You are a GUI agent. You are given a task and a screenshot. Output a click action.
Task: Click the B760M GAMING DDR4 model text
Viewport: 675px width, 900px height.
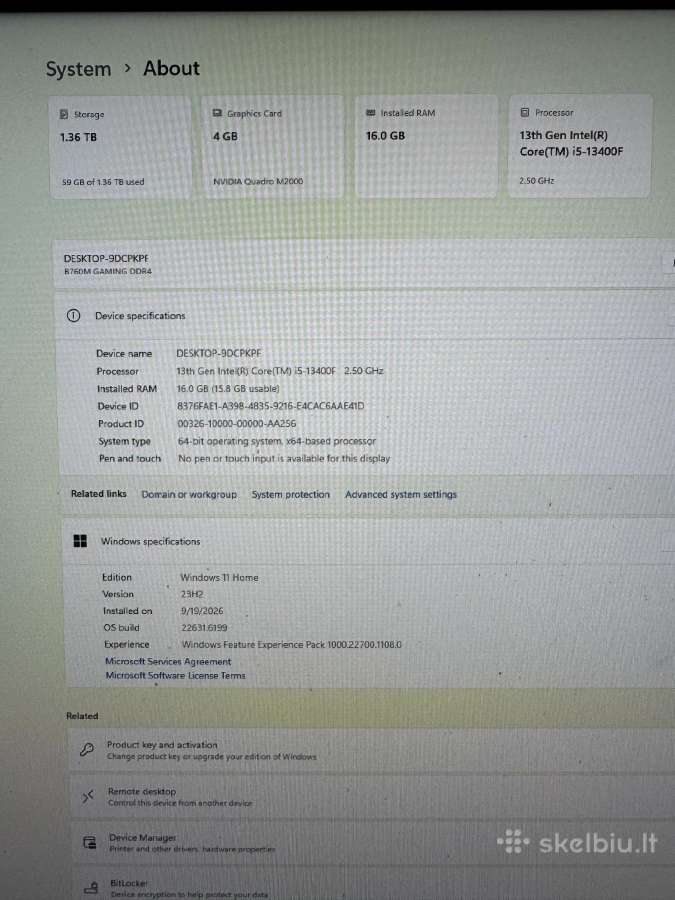(x=108, y=271)
